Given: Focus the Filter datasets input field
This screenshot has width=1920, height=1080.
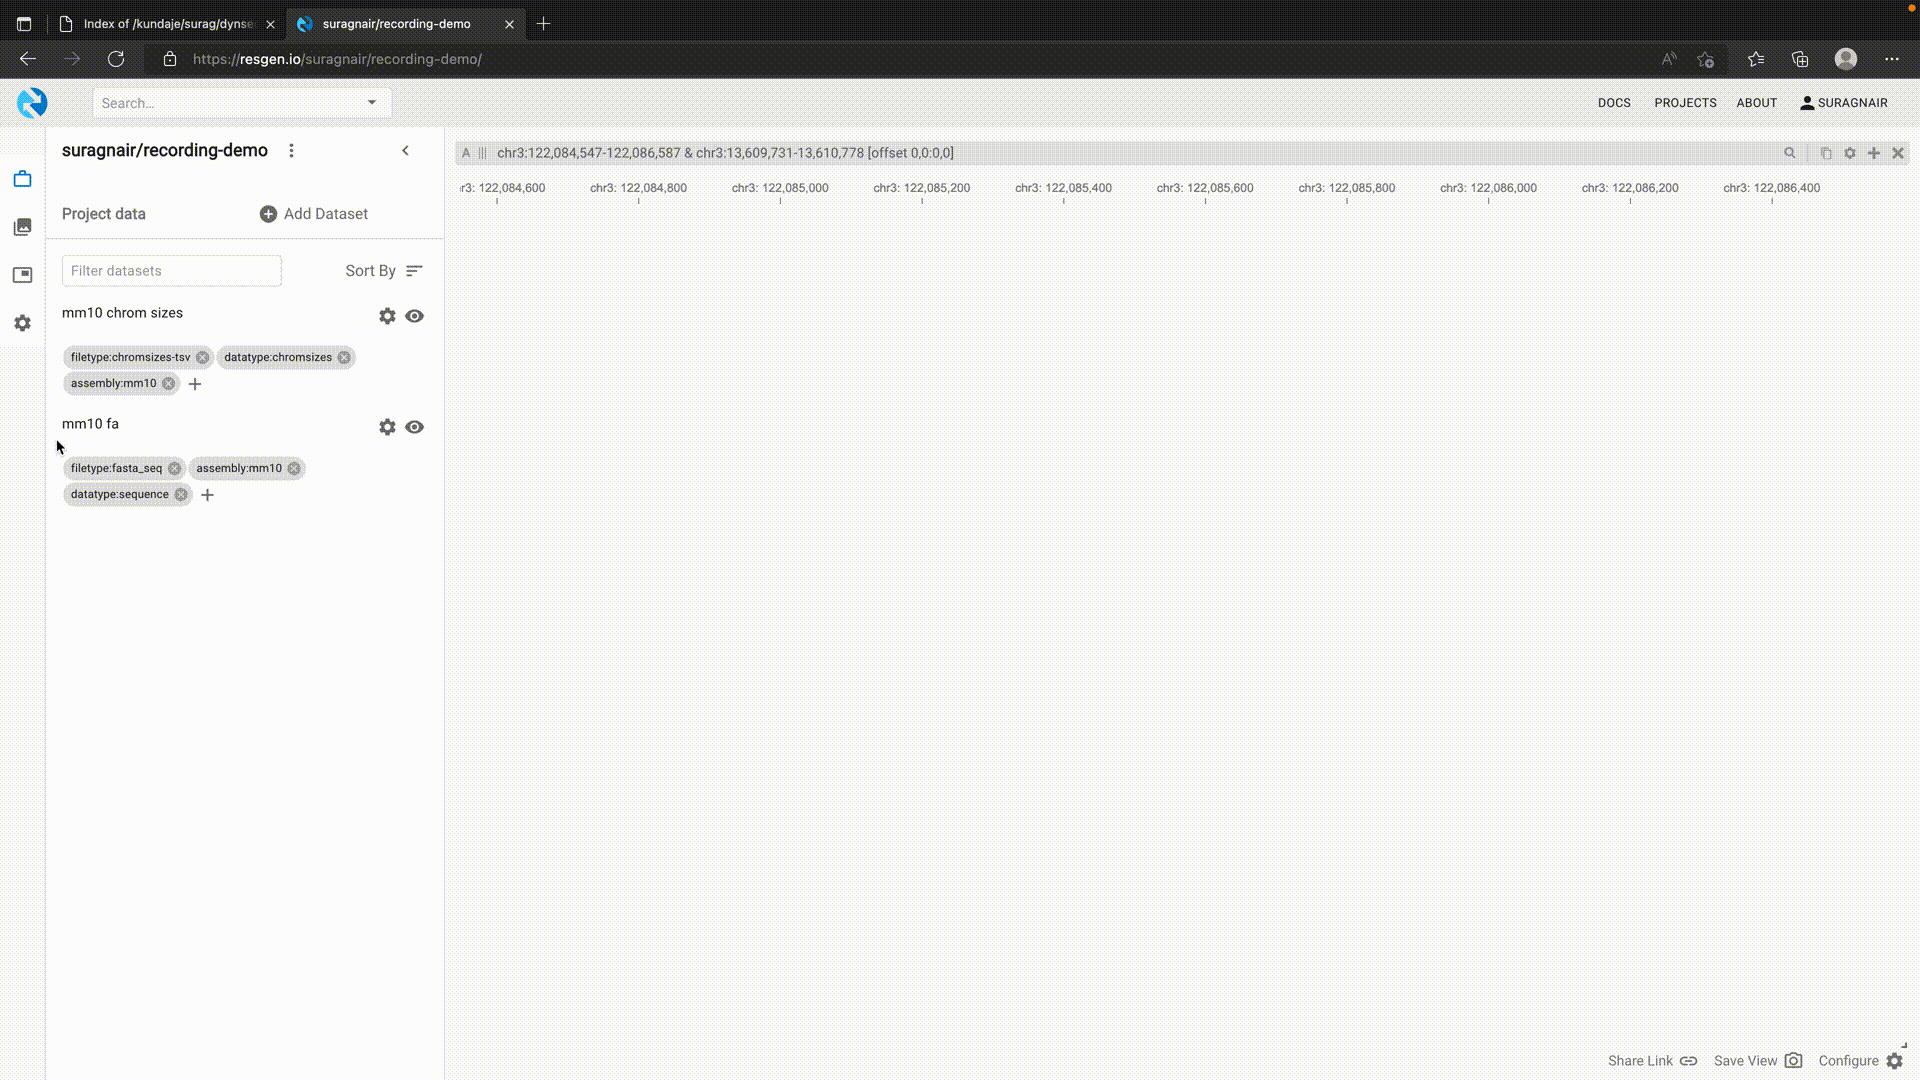Looking at the screenshot, I should click(172, 271).
